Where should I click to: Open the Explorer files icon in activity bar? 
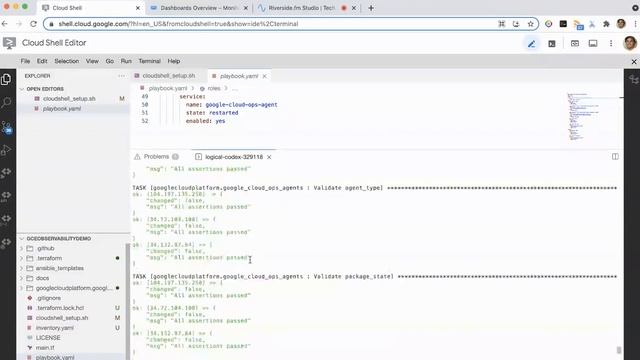(x=6, y=79)
